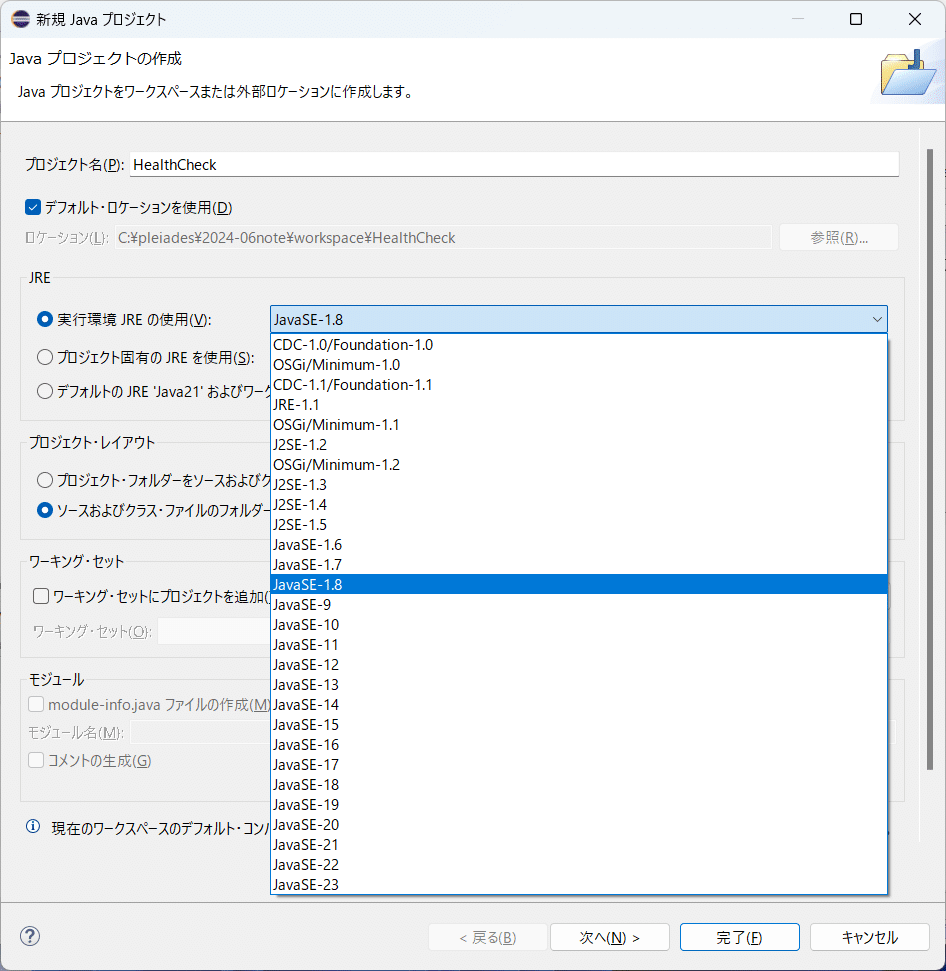Screen dimensions: 946x971
Task: Select JavaSE-11 list entry
Action: pyautogui.click(x=578, y=645)
